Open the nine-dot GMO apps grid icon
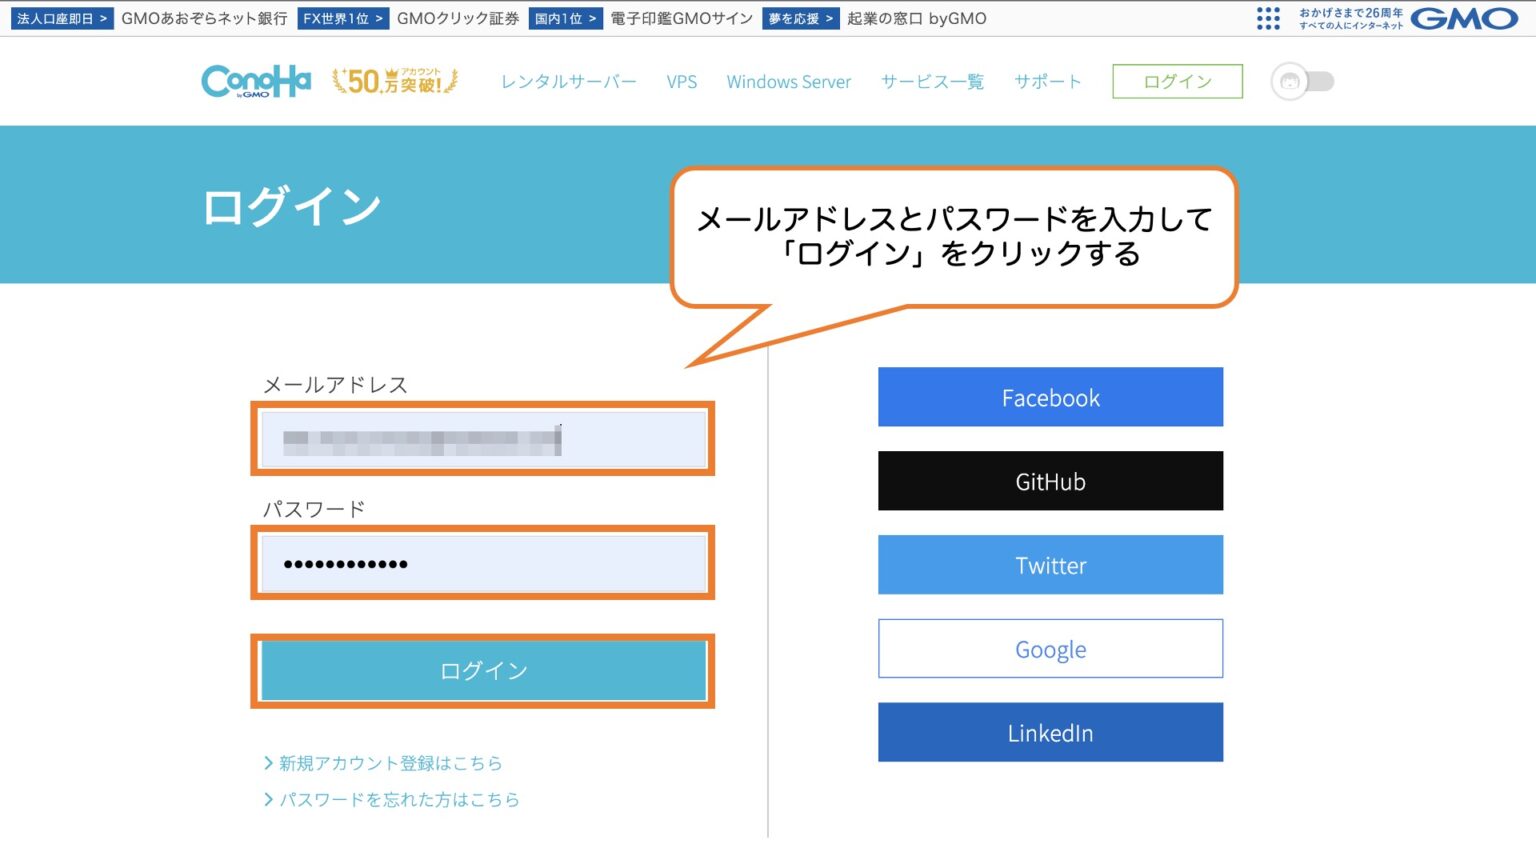1536x864 pixels. tap(1268, 17)
